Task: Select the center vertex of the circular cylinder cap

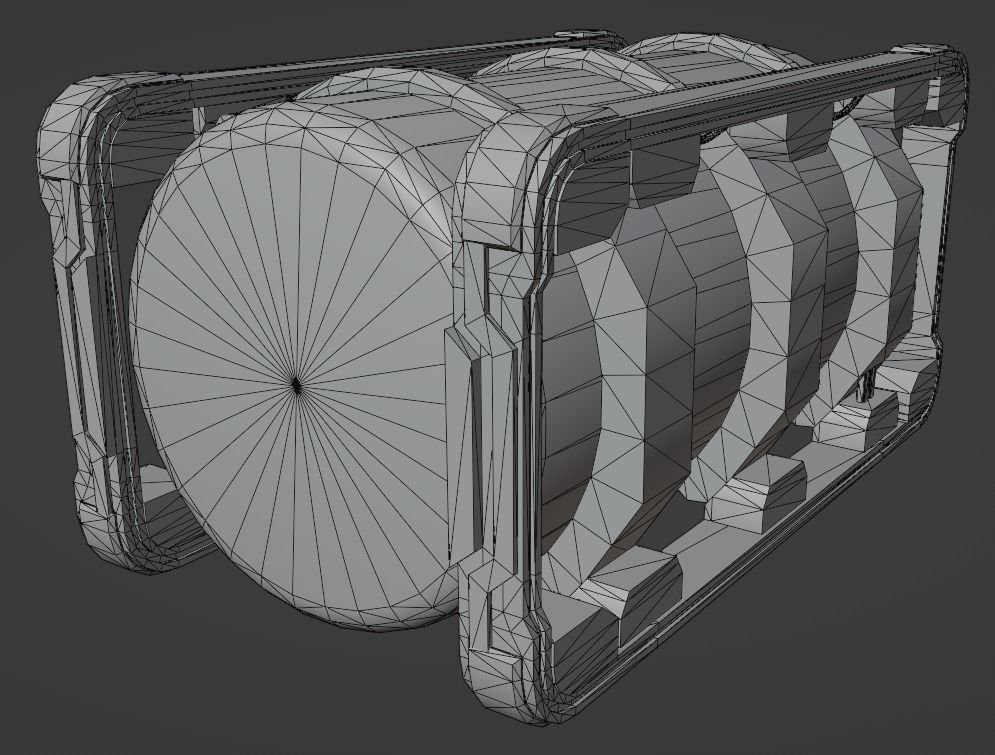Action: click(x=296, y=384)
